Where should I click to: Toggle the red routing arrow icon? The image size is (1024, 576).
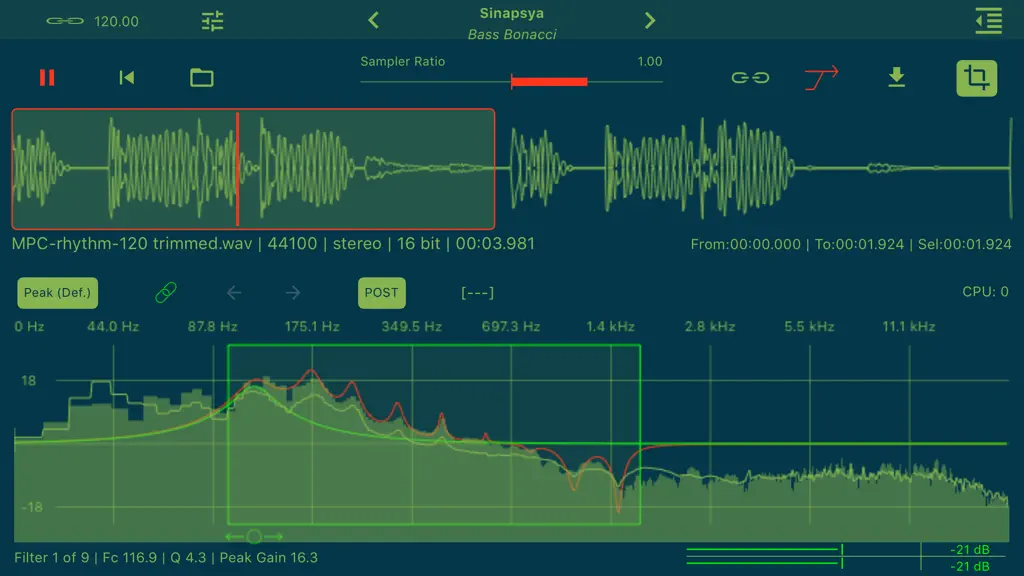click(x=822, y=78)
